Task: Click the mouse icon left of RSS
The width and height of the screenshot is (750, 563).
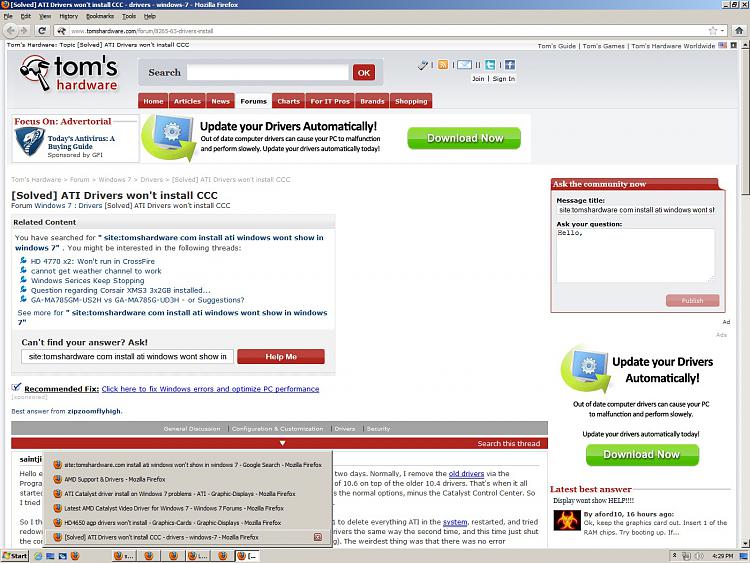Action: pyautogui.click(x=422, y=65)
